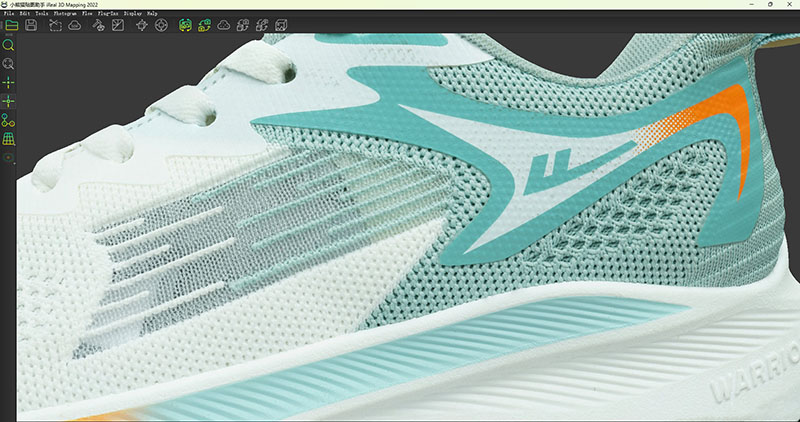The width and height of the screenshot is (800, 422).
Task: Click the floppy disk save icon
Action: (31, 25)
